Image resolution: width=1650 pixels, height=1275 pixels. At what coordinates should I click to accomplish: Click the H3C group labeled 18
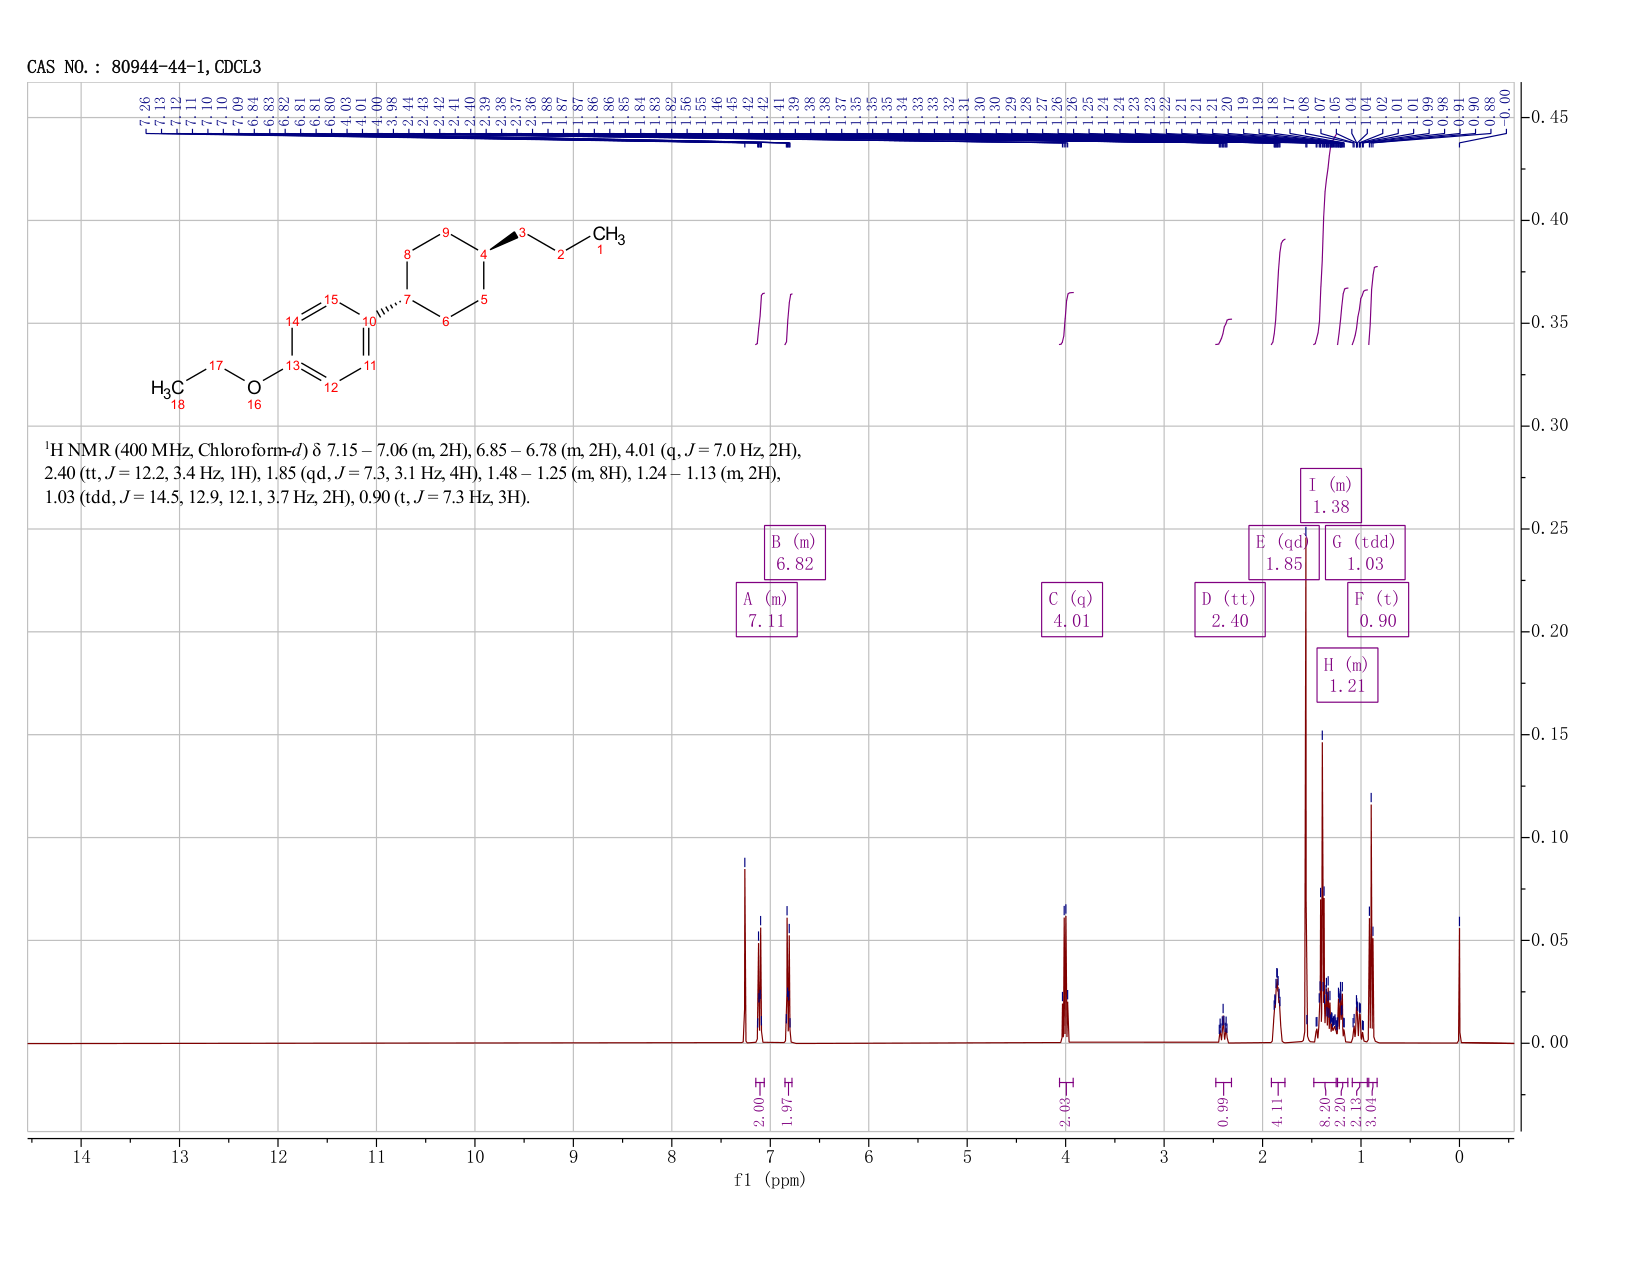click(x=167, y=388)
